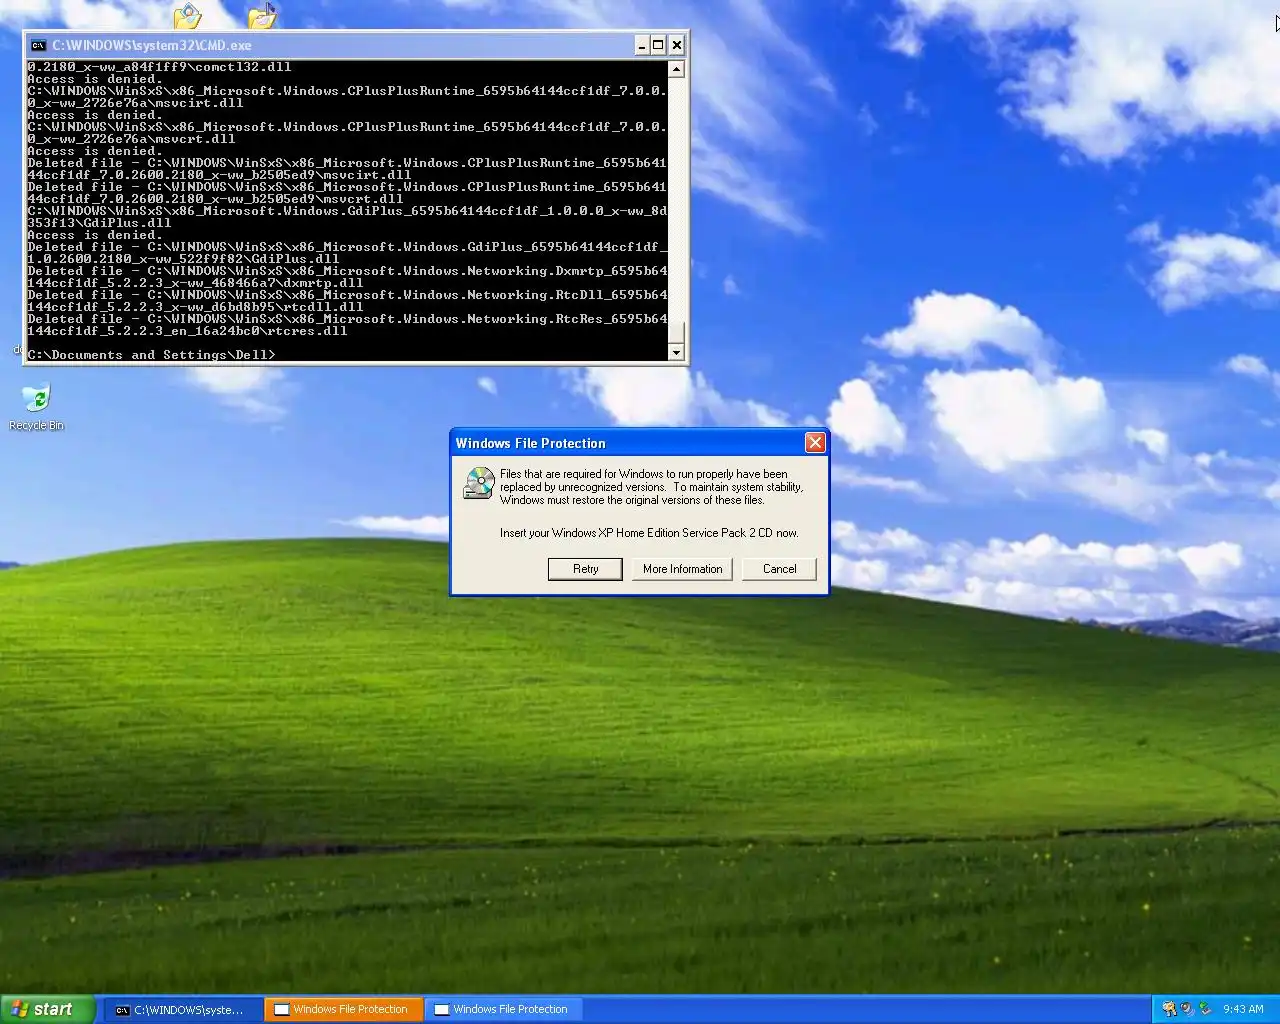
Task: Close the CMD.exe window
Action: click(677, 45)
